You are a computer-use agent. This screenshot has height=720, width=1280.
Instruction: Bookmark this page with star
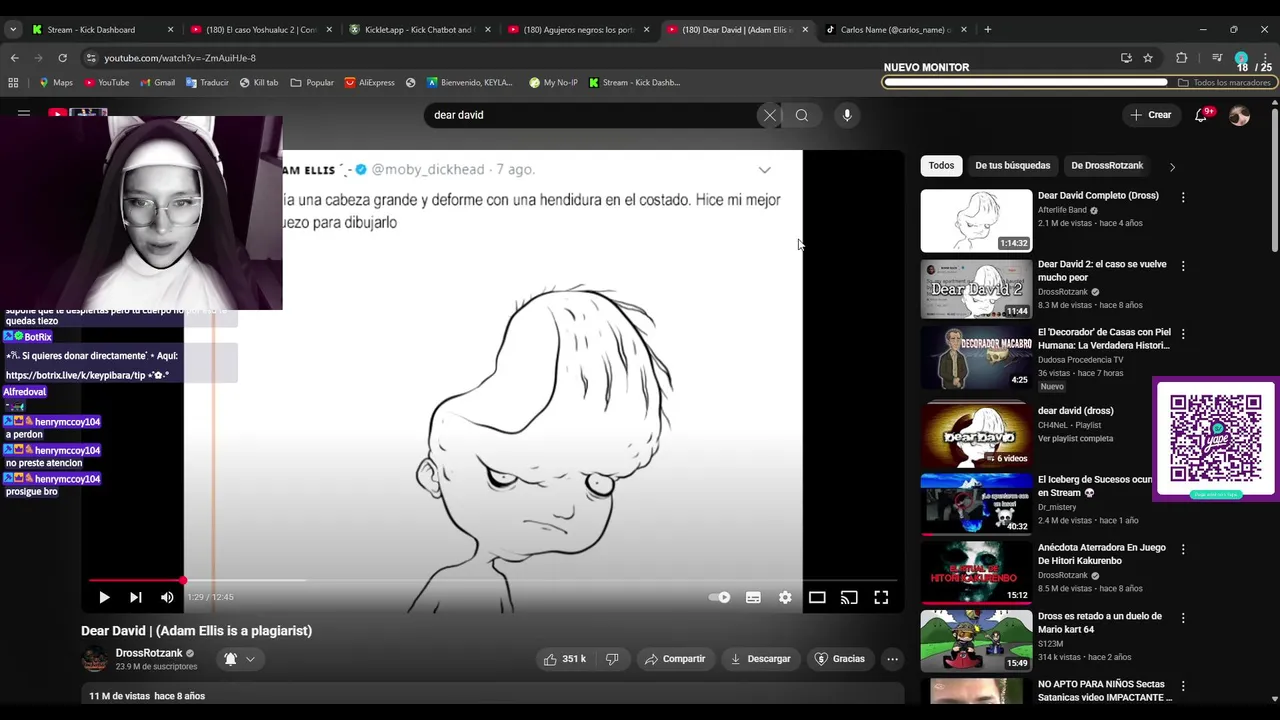1148,58
